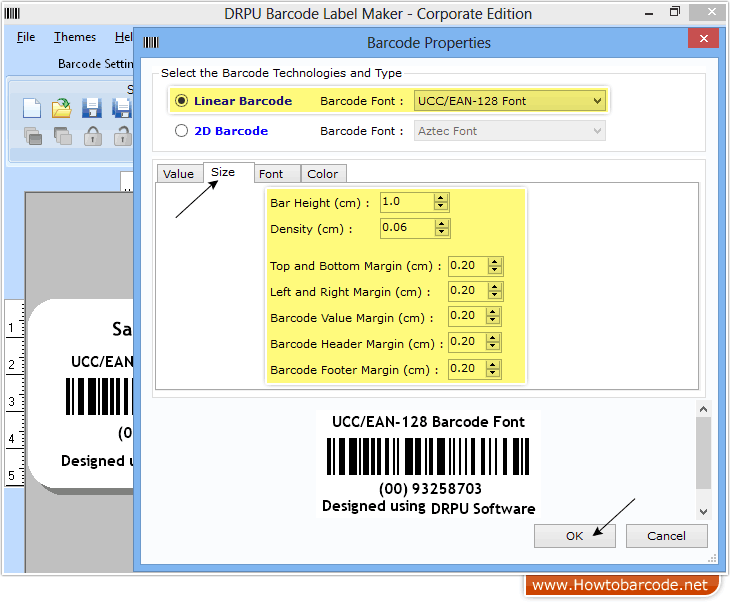Click the Send to back layers icon
Viewport: 730px width, 602px height.
tap(62, 136)
